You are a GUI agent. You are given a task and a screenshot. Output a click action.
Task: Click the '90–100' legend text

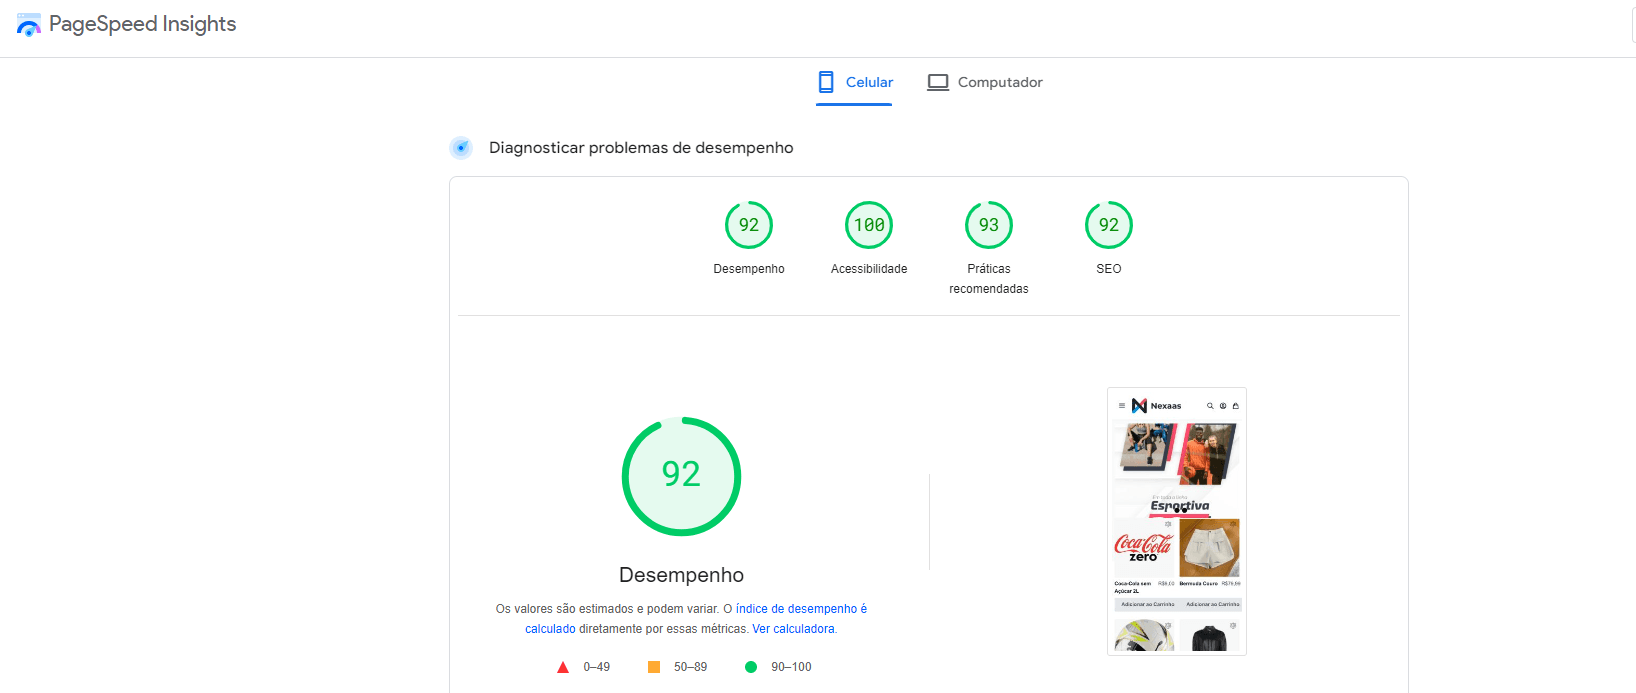click(x=791, y=667)
